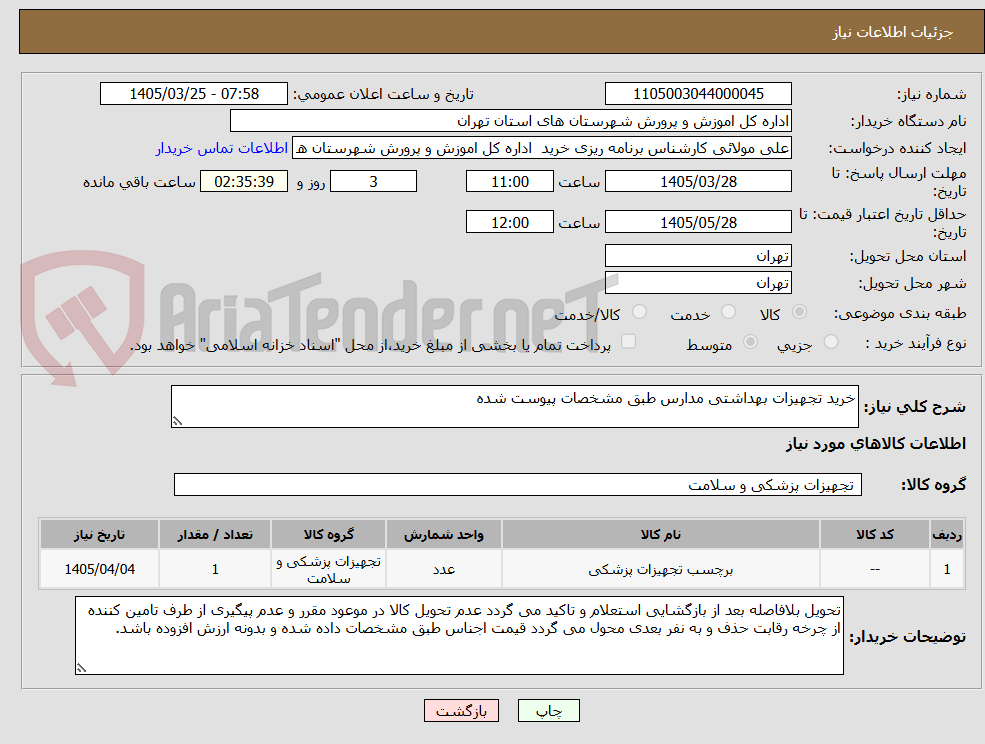Screen dimensions: 985x744
Task: Click the طبقه بندی موضوعی label
Action: 900,313
